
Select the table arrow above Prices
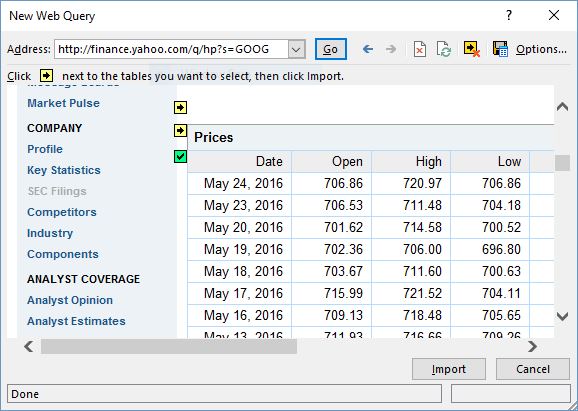[180, 108]
